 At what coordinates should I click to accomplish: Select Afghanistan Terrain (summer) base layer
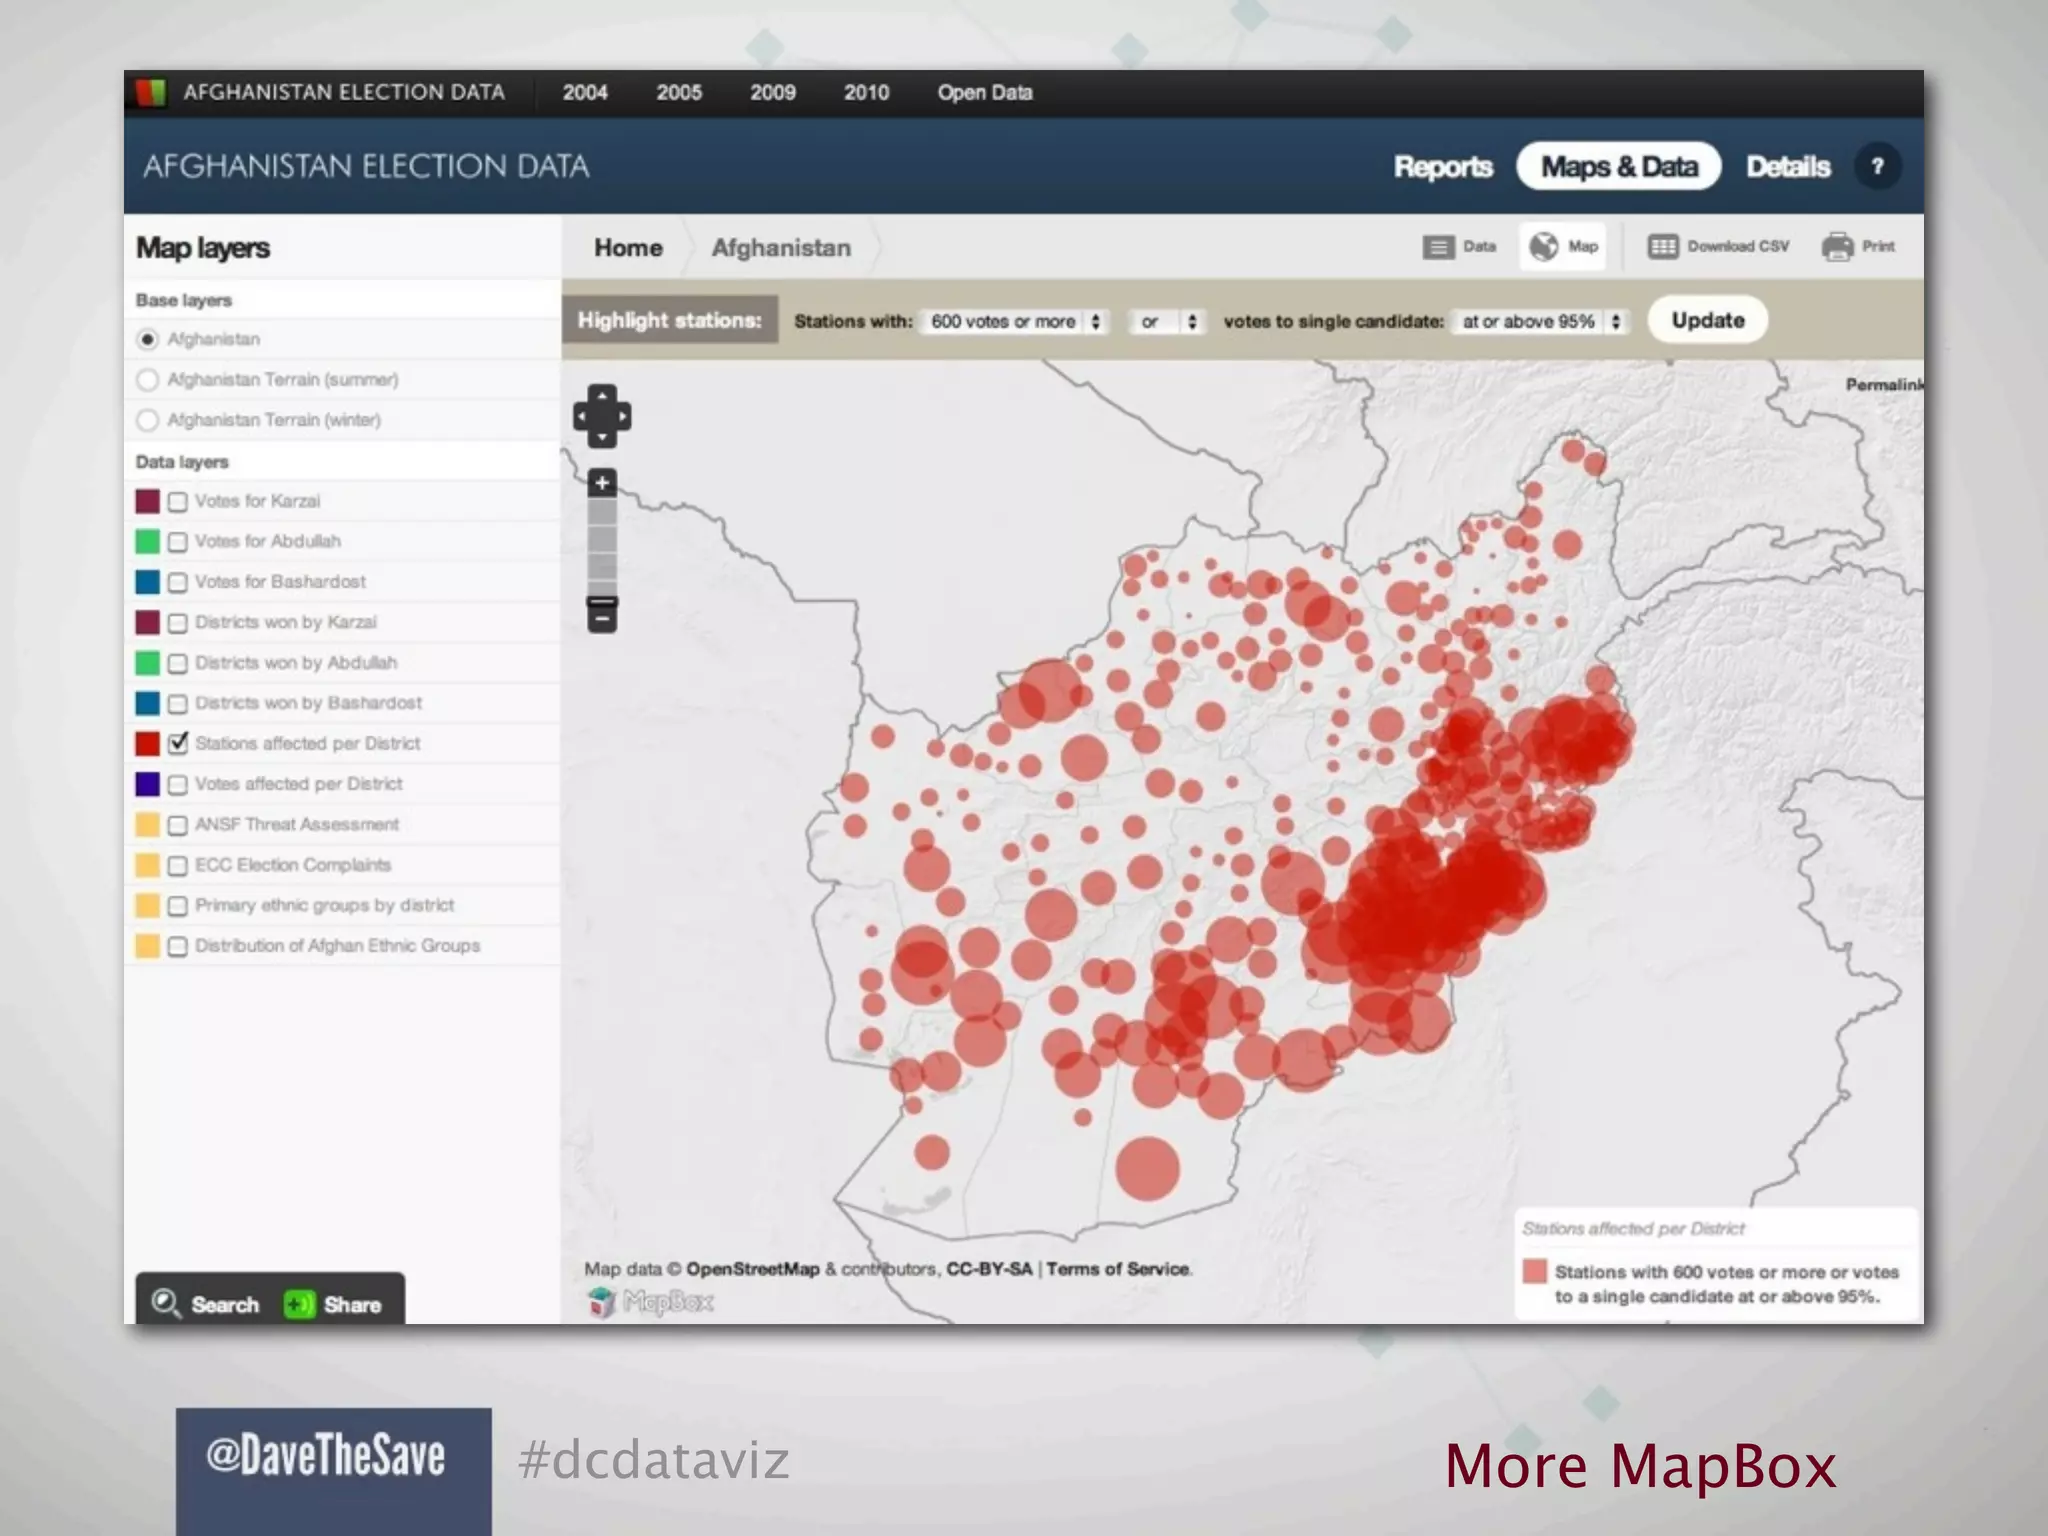point(148,380)
